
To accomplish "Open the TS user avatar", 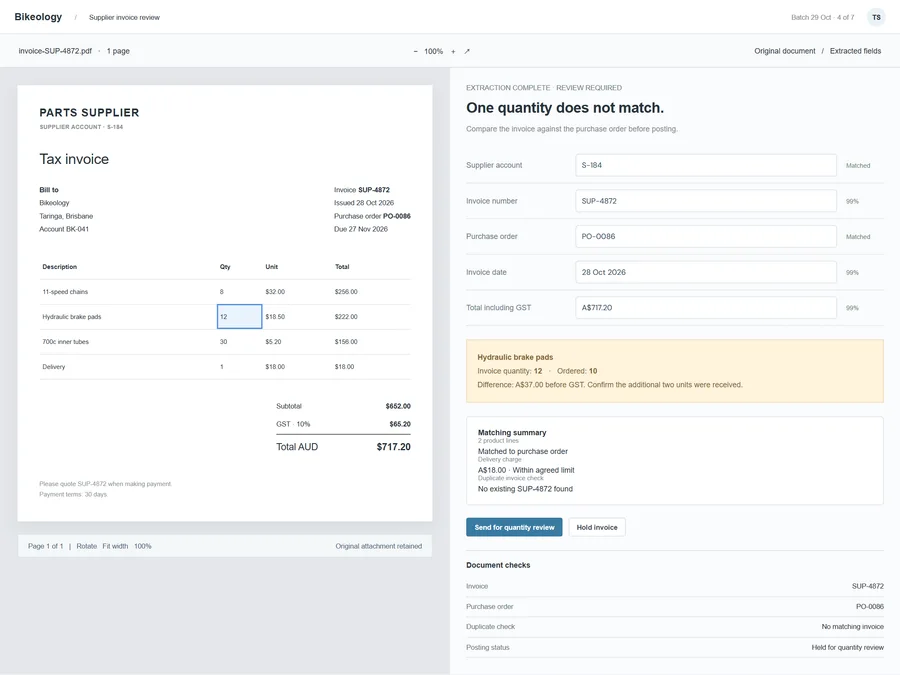I will point(876,17).
